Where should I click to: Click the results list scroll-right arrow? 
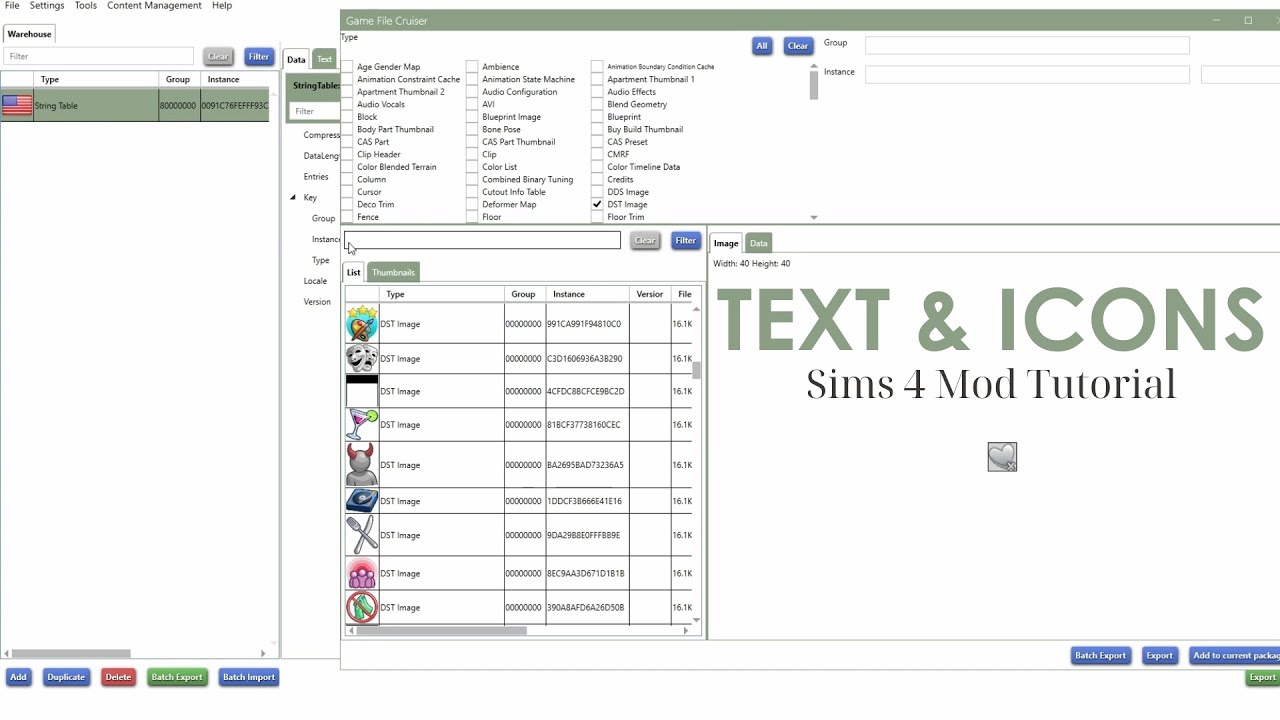pos(686,631)
